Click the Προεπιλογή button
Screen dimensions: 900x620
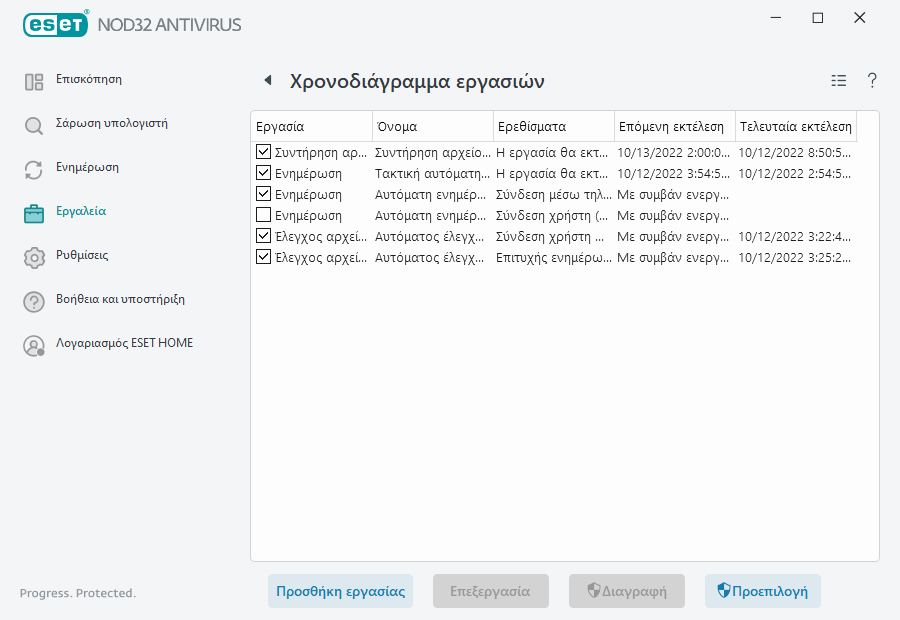tap(764, 591)
